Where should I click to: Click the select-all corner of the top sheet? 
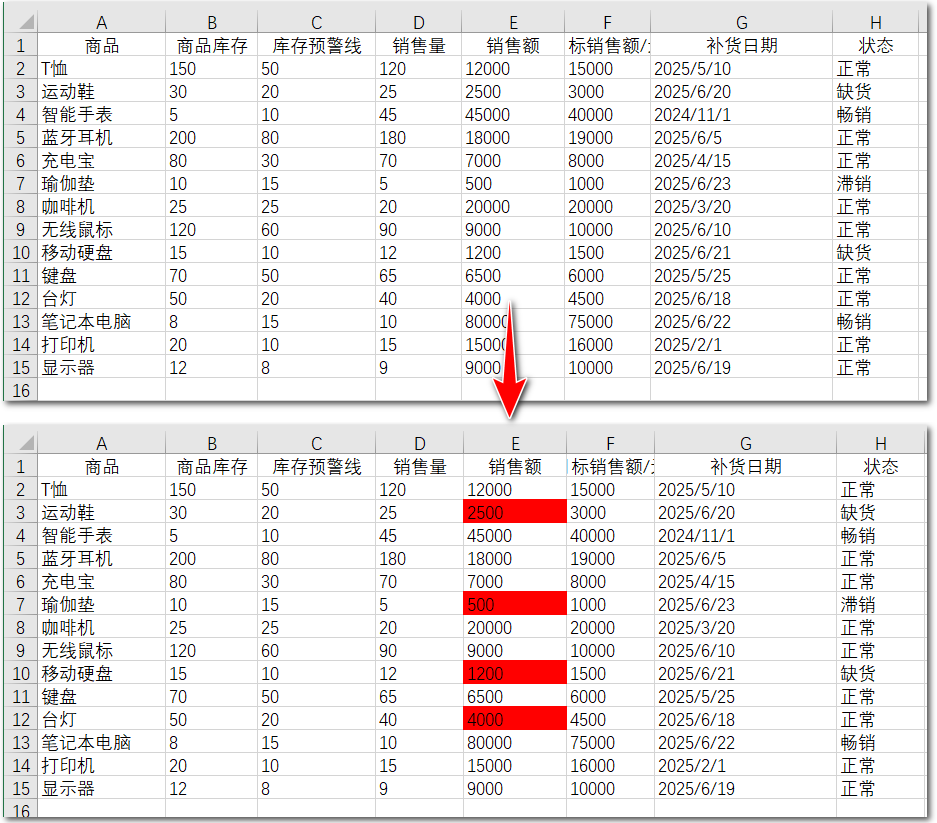coord(22,22)
